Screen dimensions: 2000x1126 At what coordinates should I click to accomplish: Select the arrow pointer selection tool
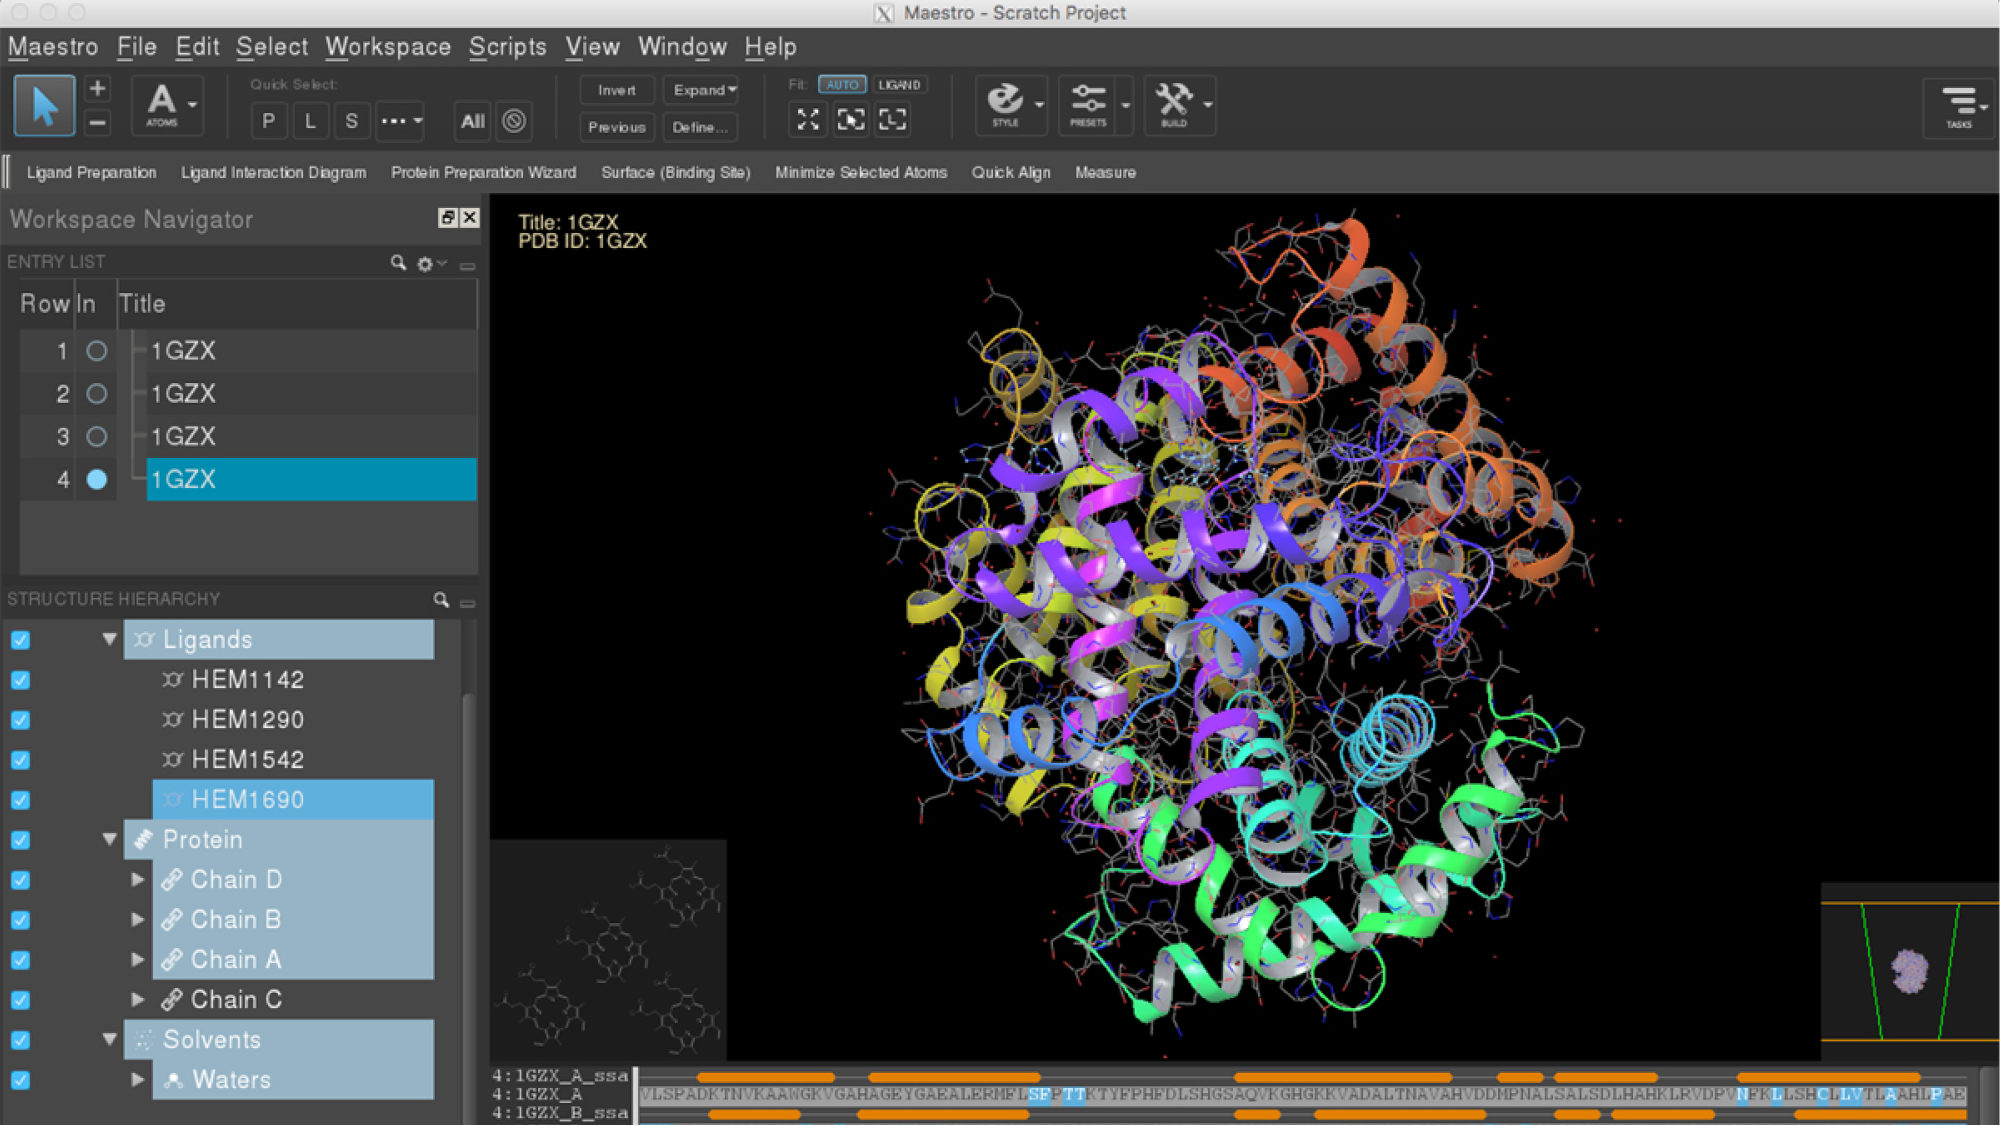tap(44, 105)
